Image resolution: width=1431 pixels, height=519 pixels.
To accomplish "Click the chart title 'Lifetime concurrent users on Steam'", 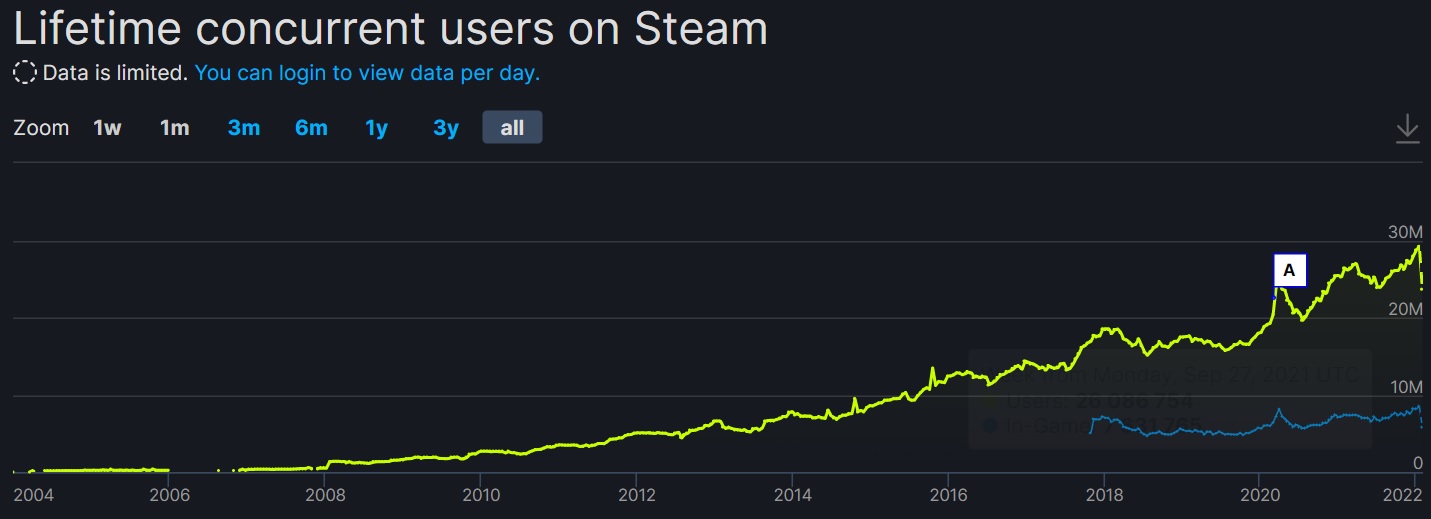I will point(390,29).
